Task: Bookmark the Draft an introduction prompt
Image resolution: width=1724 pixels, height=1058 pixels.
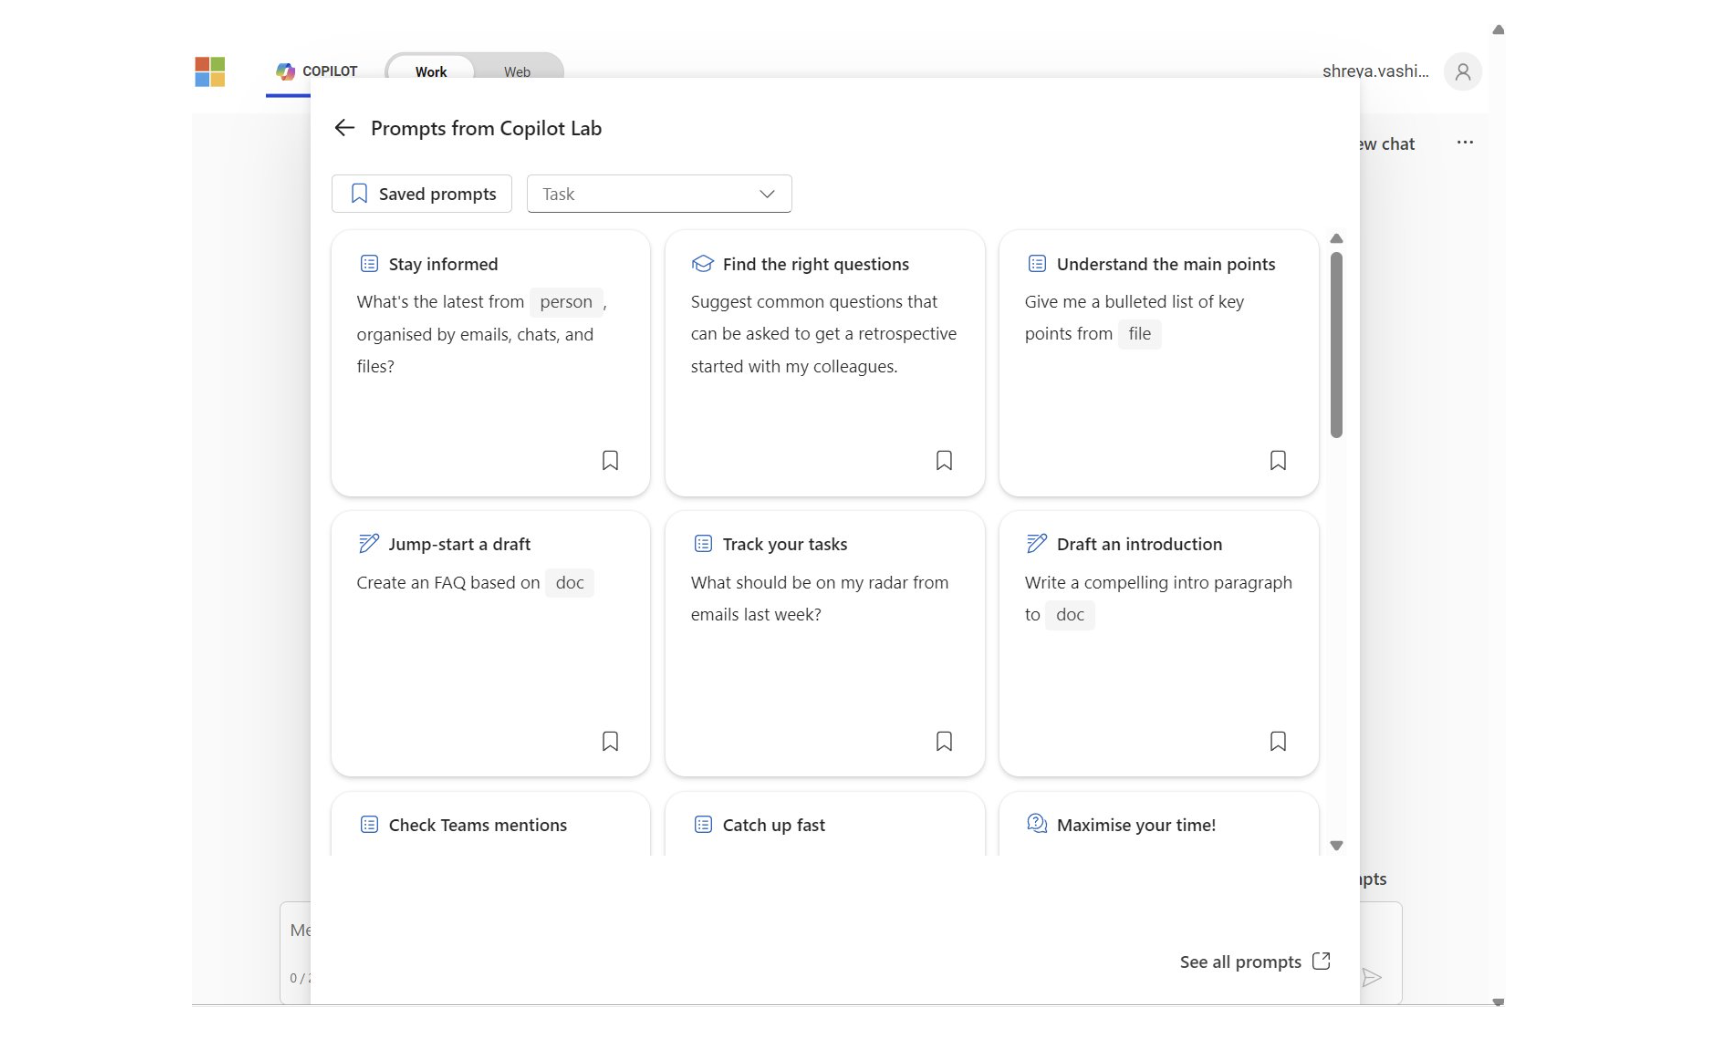Action: [1278, 742]
